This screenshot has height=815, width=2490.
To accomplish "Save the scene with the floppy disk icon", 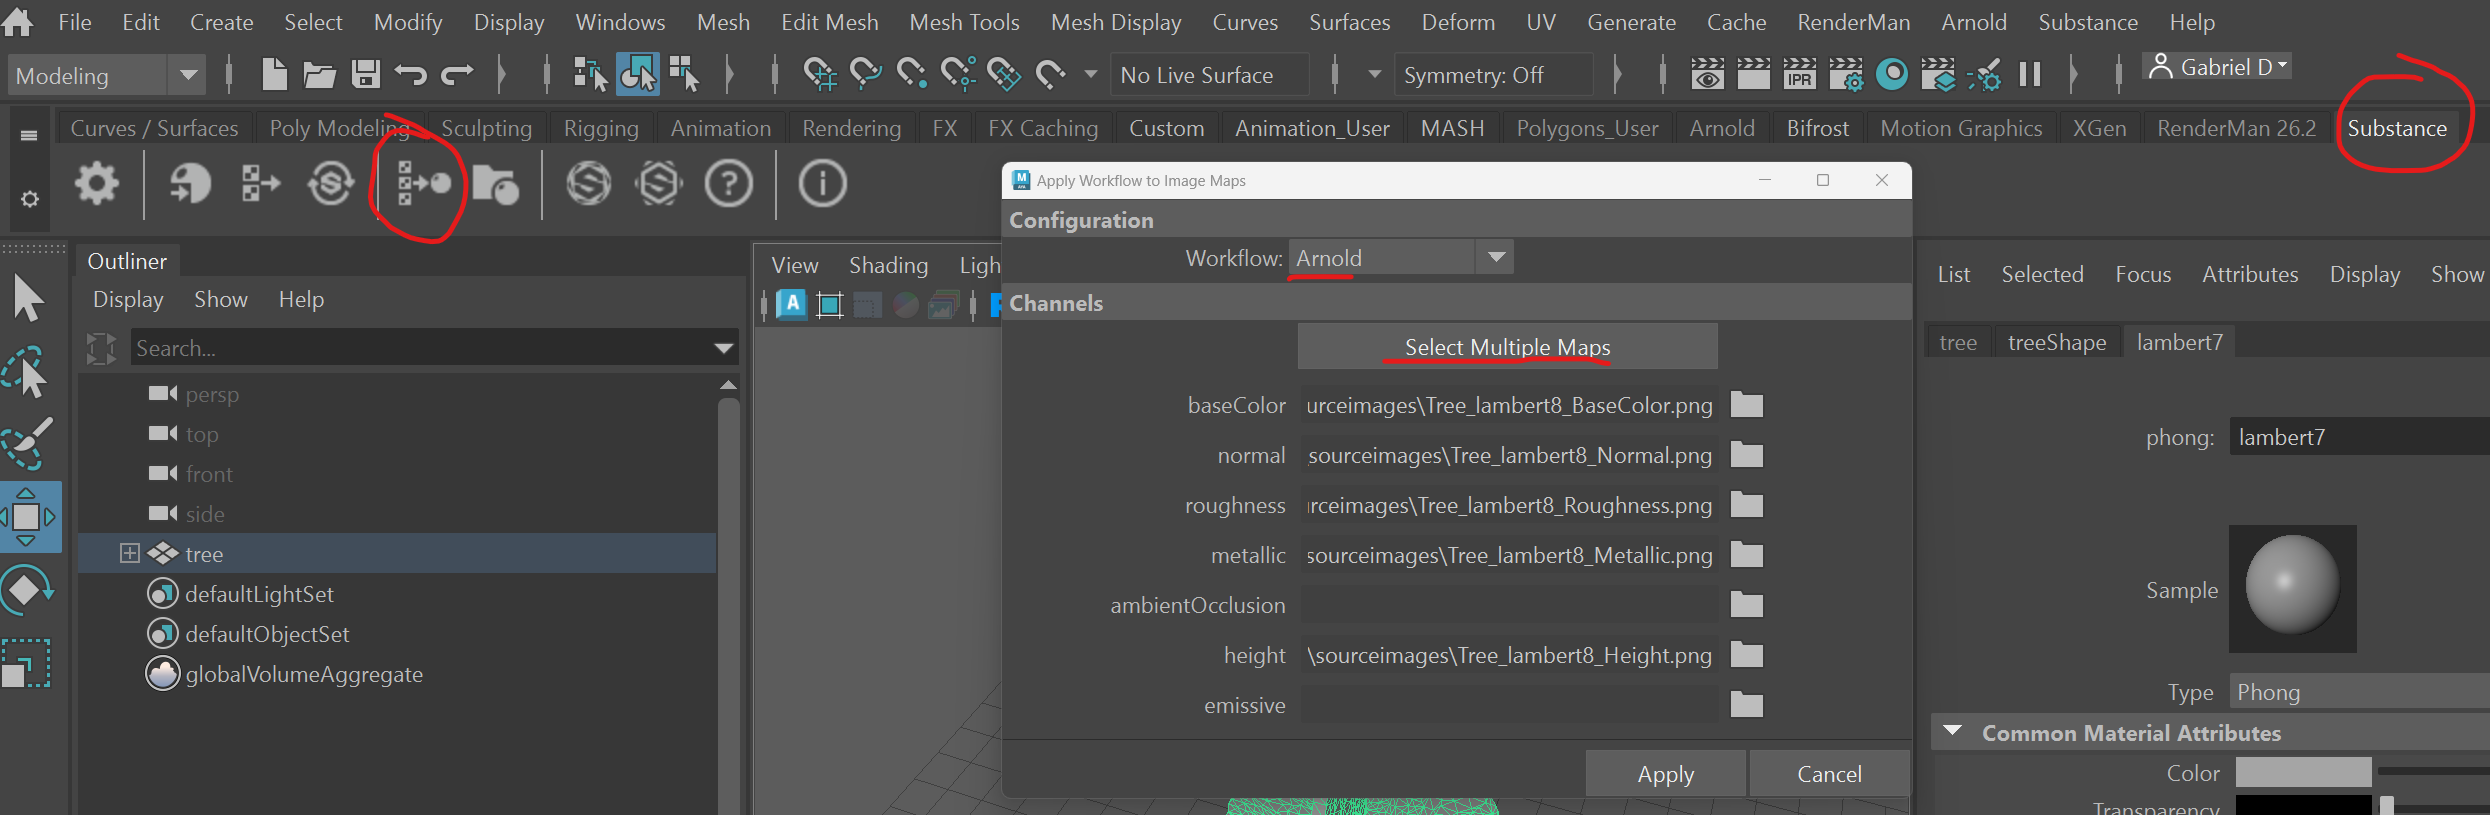I will pos(365,74).
